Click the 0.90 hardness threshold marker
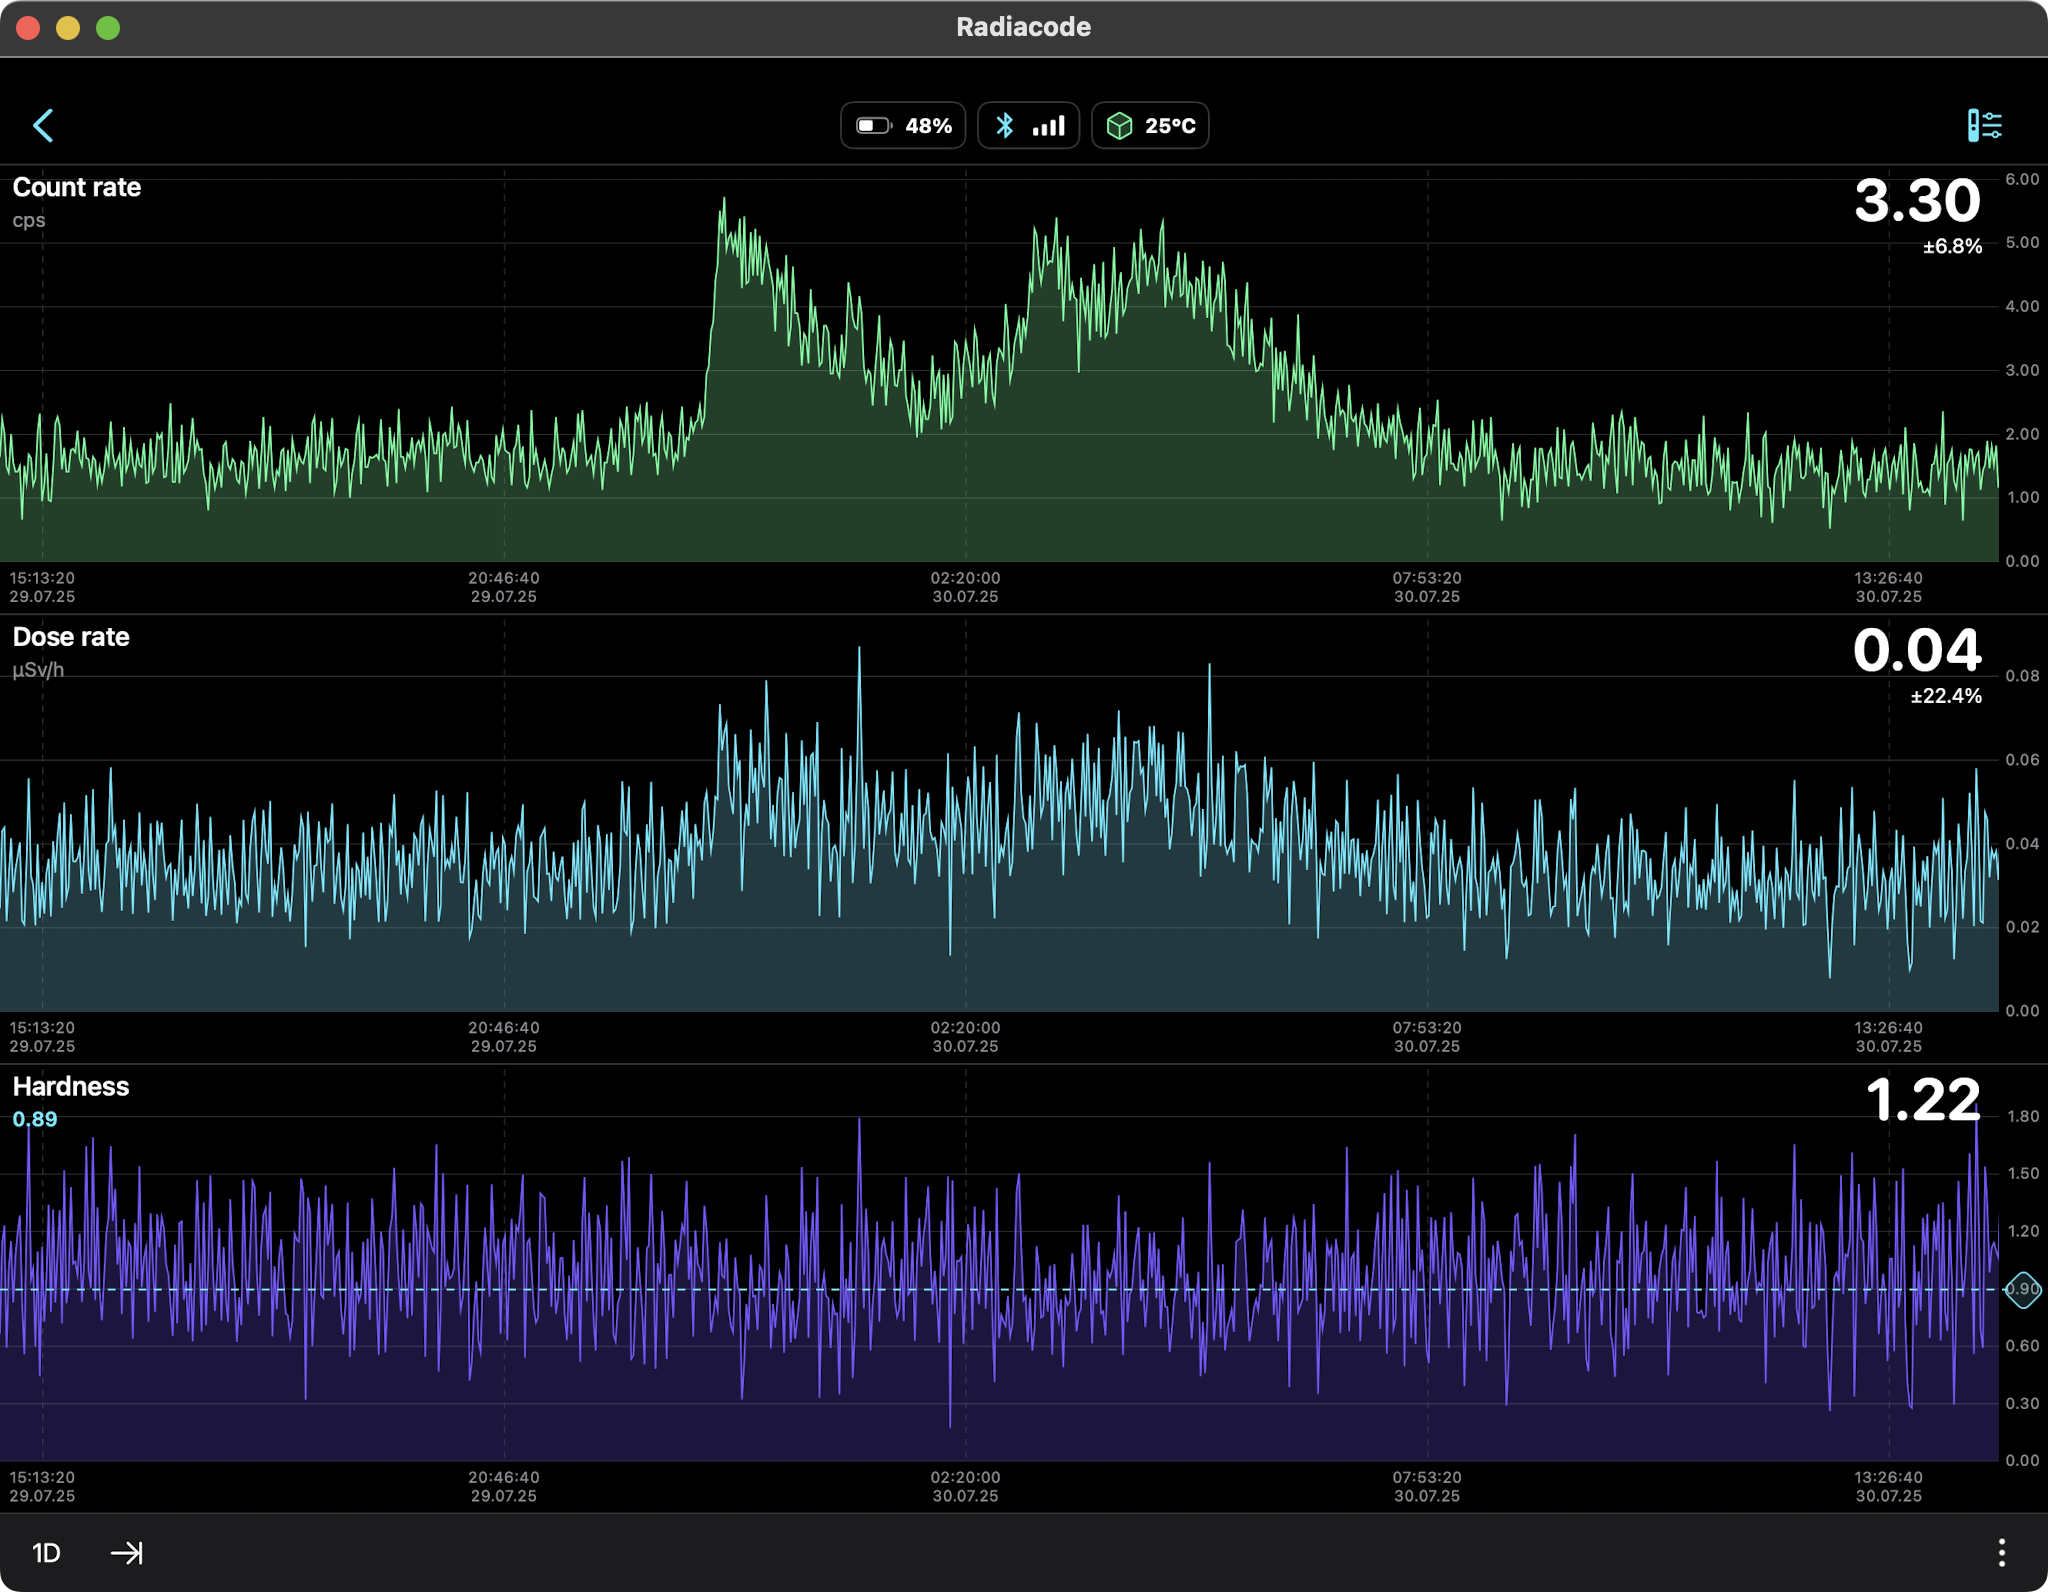 2022,1290
